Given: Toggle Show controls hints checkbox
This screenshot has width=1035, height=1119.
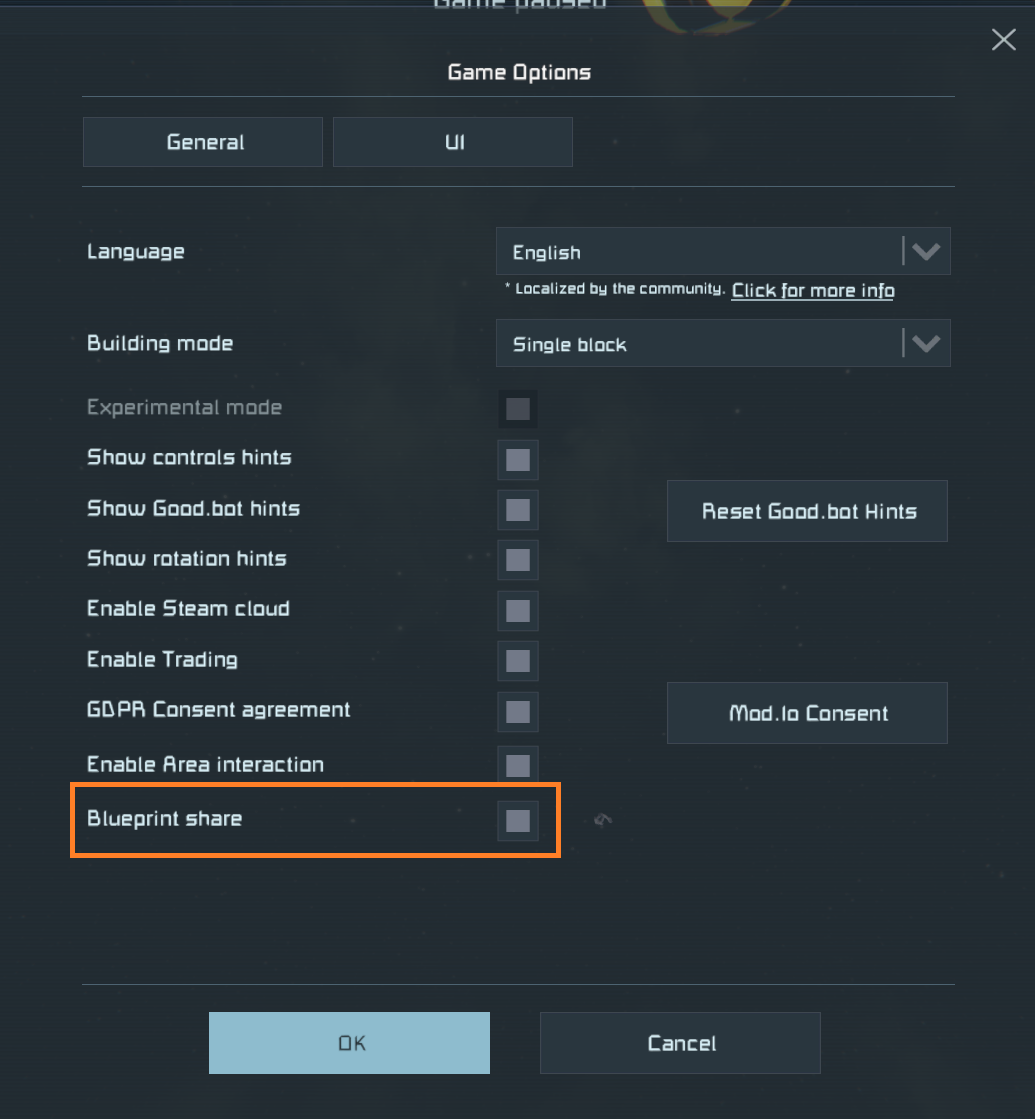Looking at the screenshot, I should coord(518,459).
